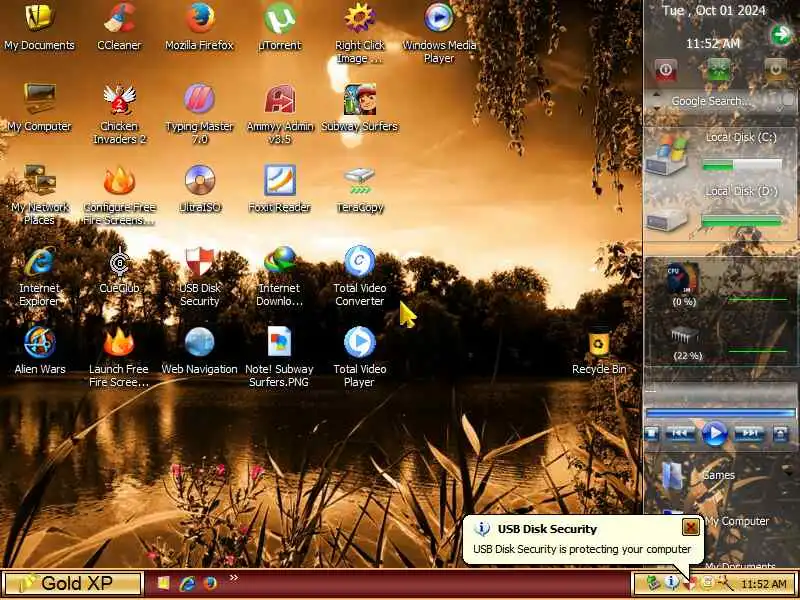The width and height of the screenshot is (800, 600).
Task: Click the RAM chip meter icon
Action: (x=685, y=336)
